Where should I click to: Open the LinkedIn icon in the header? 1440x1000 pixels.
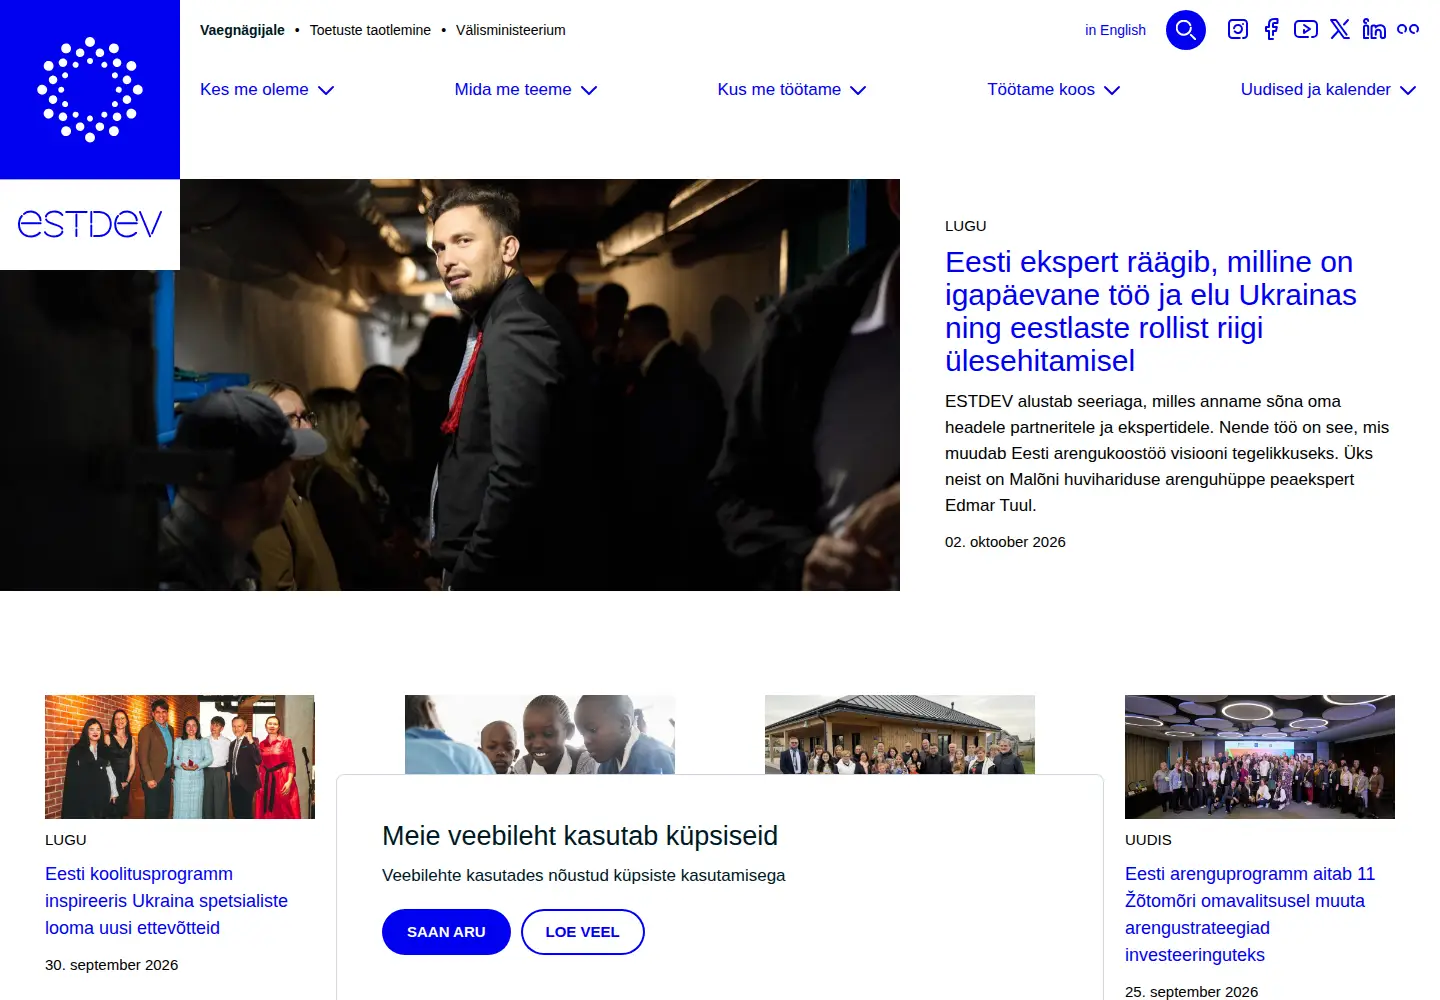[1374, 30]
